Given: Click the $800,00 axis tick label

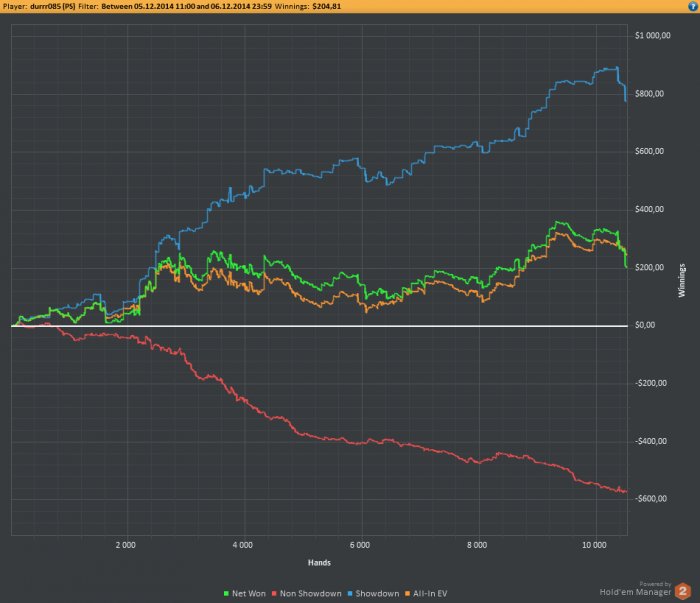Looking at the screenshot, I should point(650,94).
